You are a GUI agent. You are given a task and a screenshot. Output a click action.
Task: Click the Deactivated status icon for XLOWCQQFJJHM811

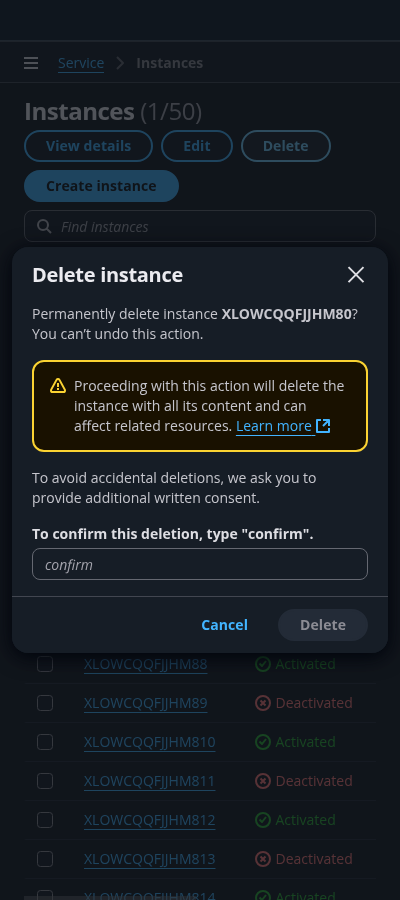(x=263, y=781)
